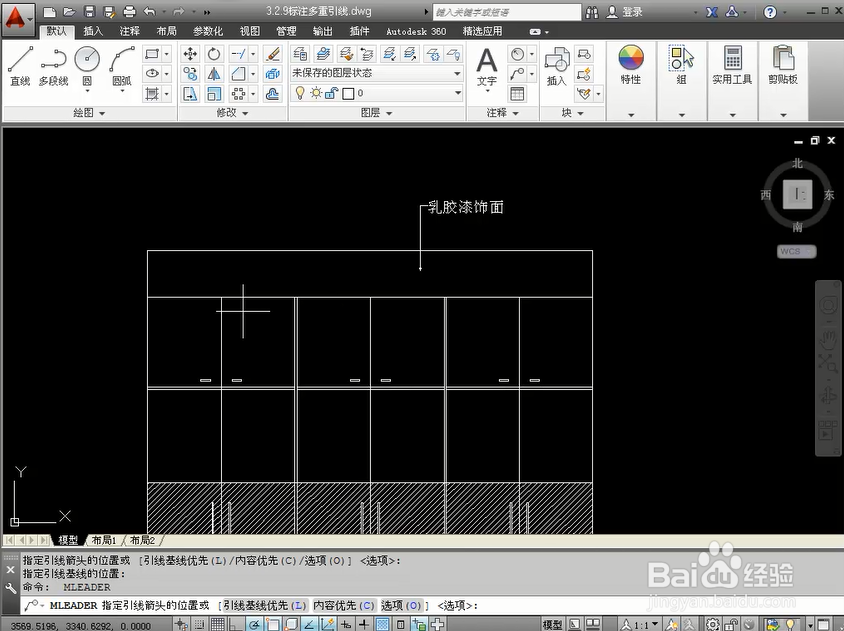The height and width of the screenshot is (631, 844).
Task: Open the Properties (特性) color wheel panel
Action: tap(631, 65)
